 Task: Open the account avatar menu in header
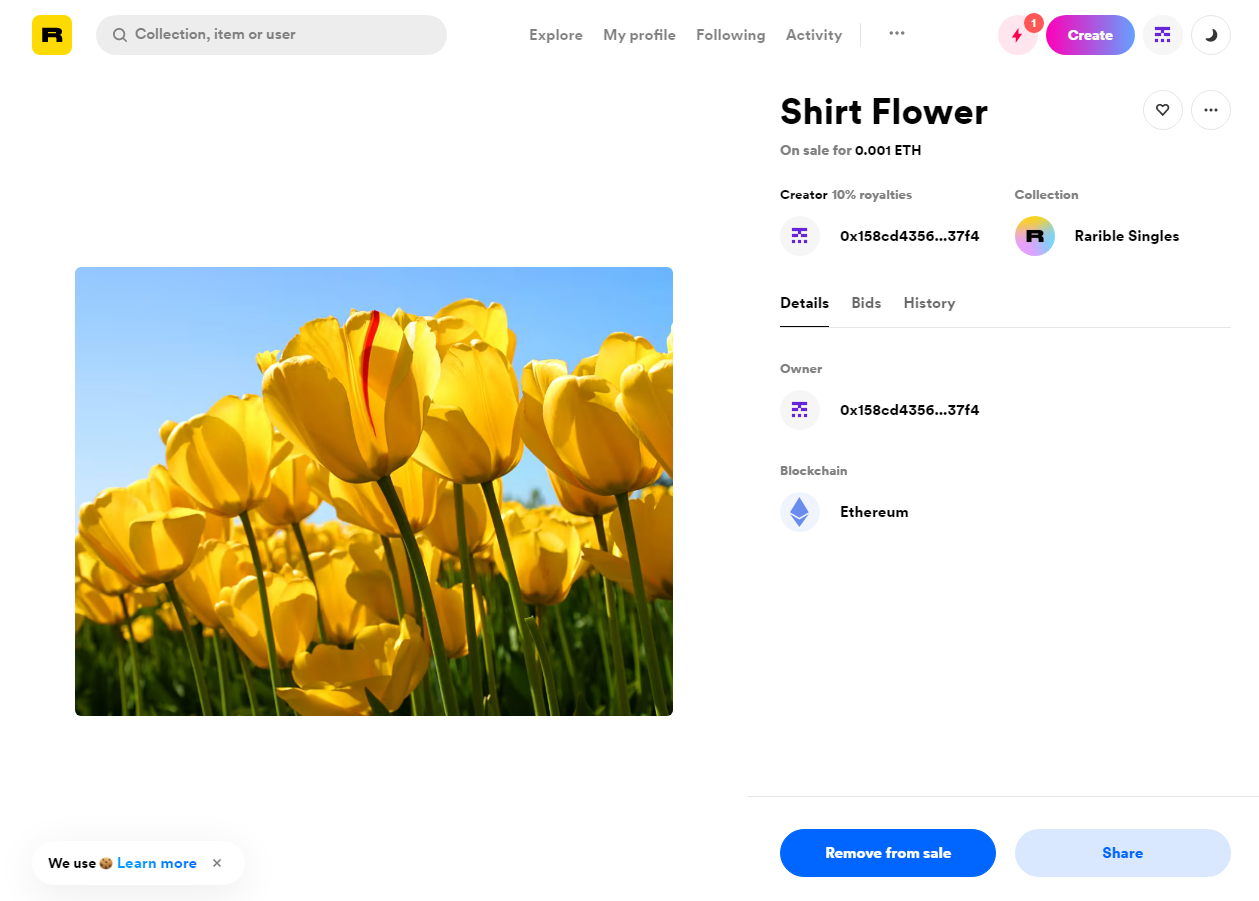pos(1163,35)
